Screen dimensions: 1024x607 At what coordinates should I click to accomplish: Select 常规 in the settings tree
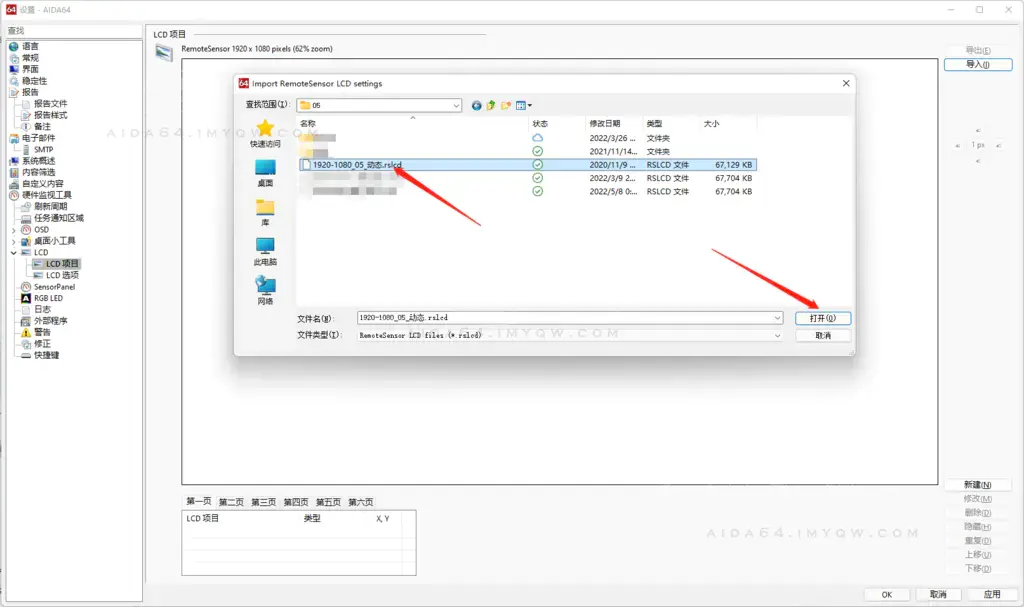[30, 58]
